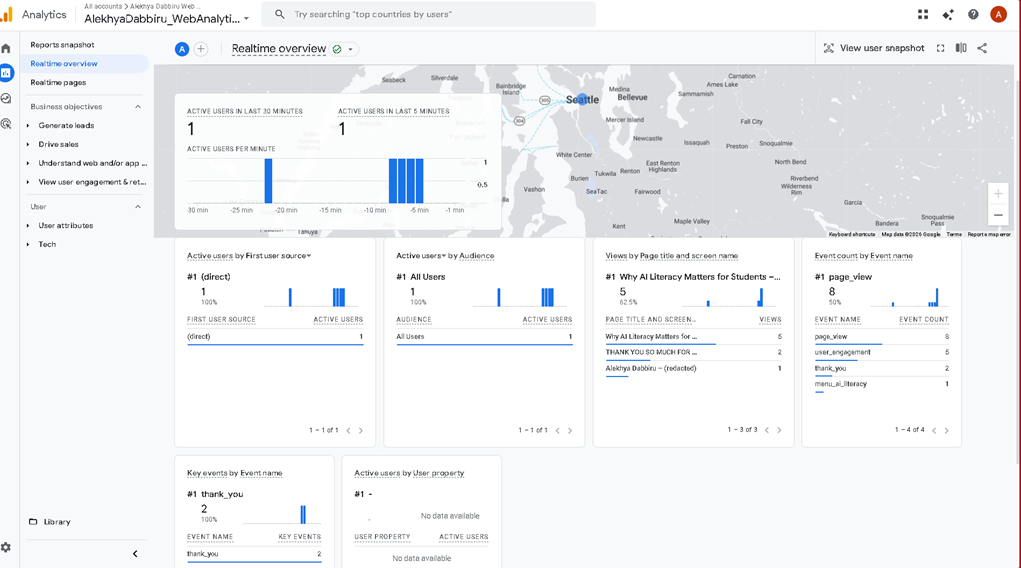
Task: Collapse the left navigation panel
Action: pyautogui.click(x=135, y=553)
